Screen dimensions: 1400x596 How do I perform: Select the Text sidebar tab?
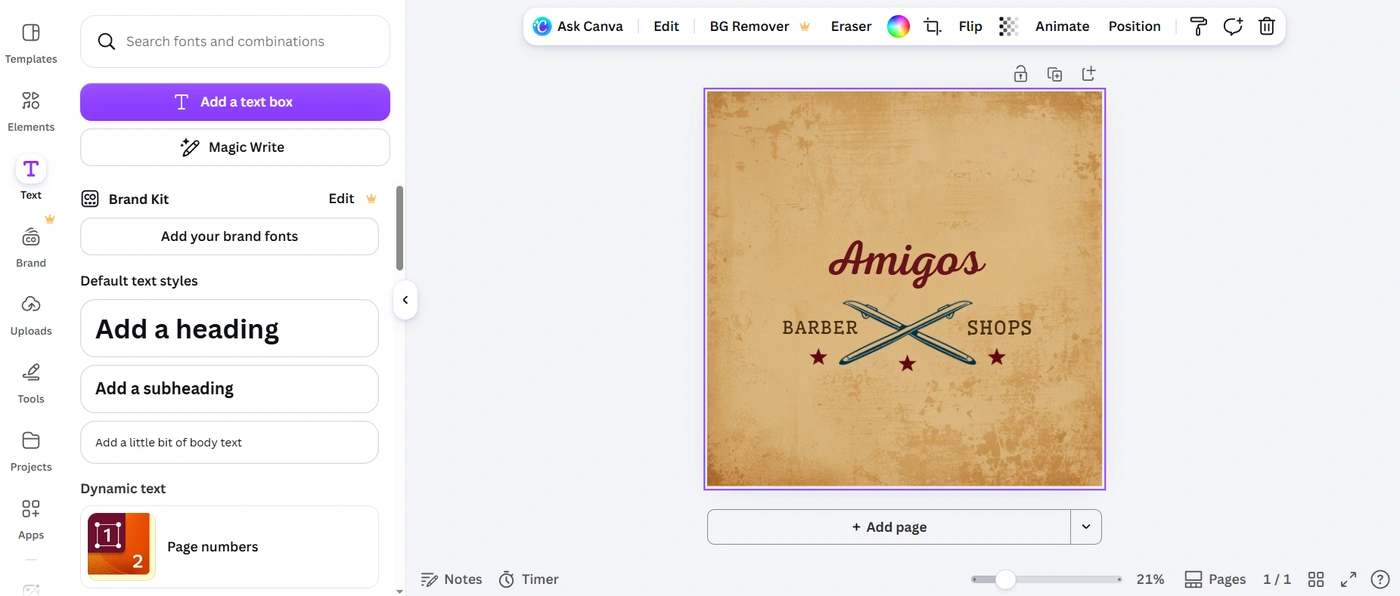[x=31, y=180]
